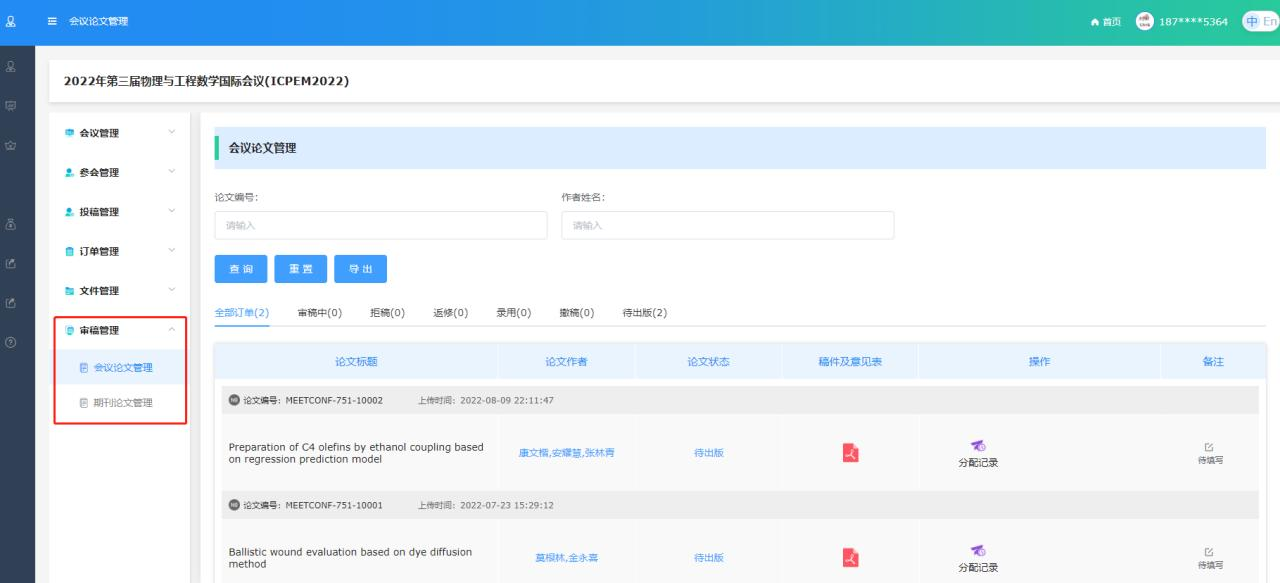
Task: Click the 论文编号 input field
Action: [381, 226]
